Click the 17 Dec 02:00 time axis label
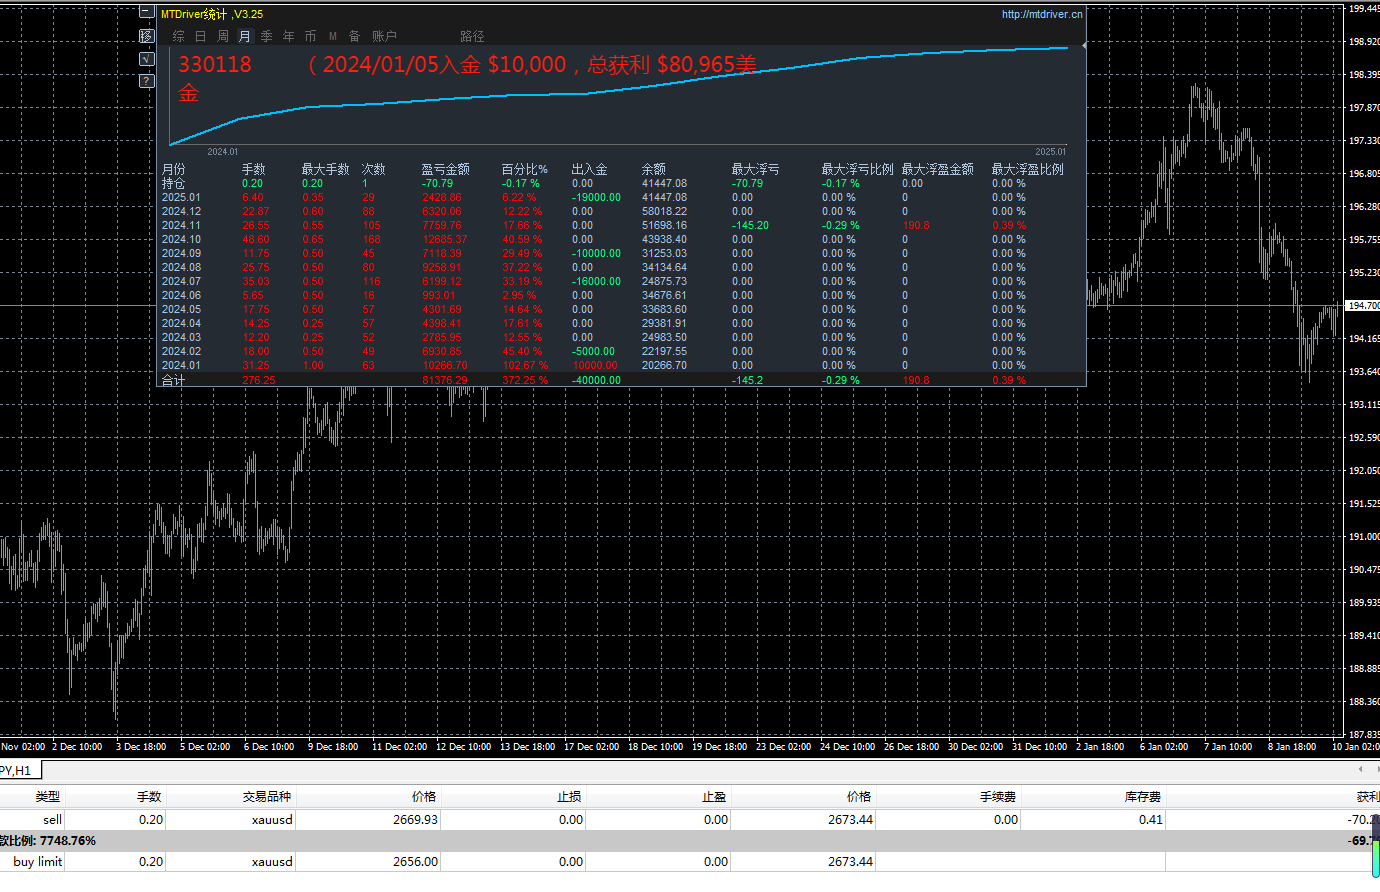 pos(591,746)
